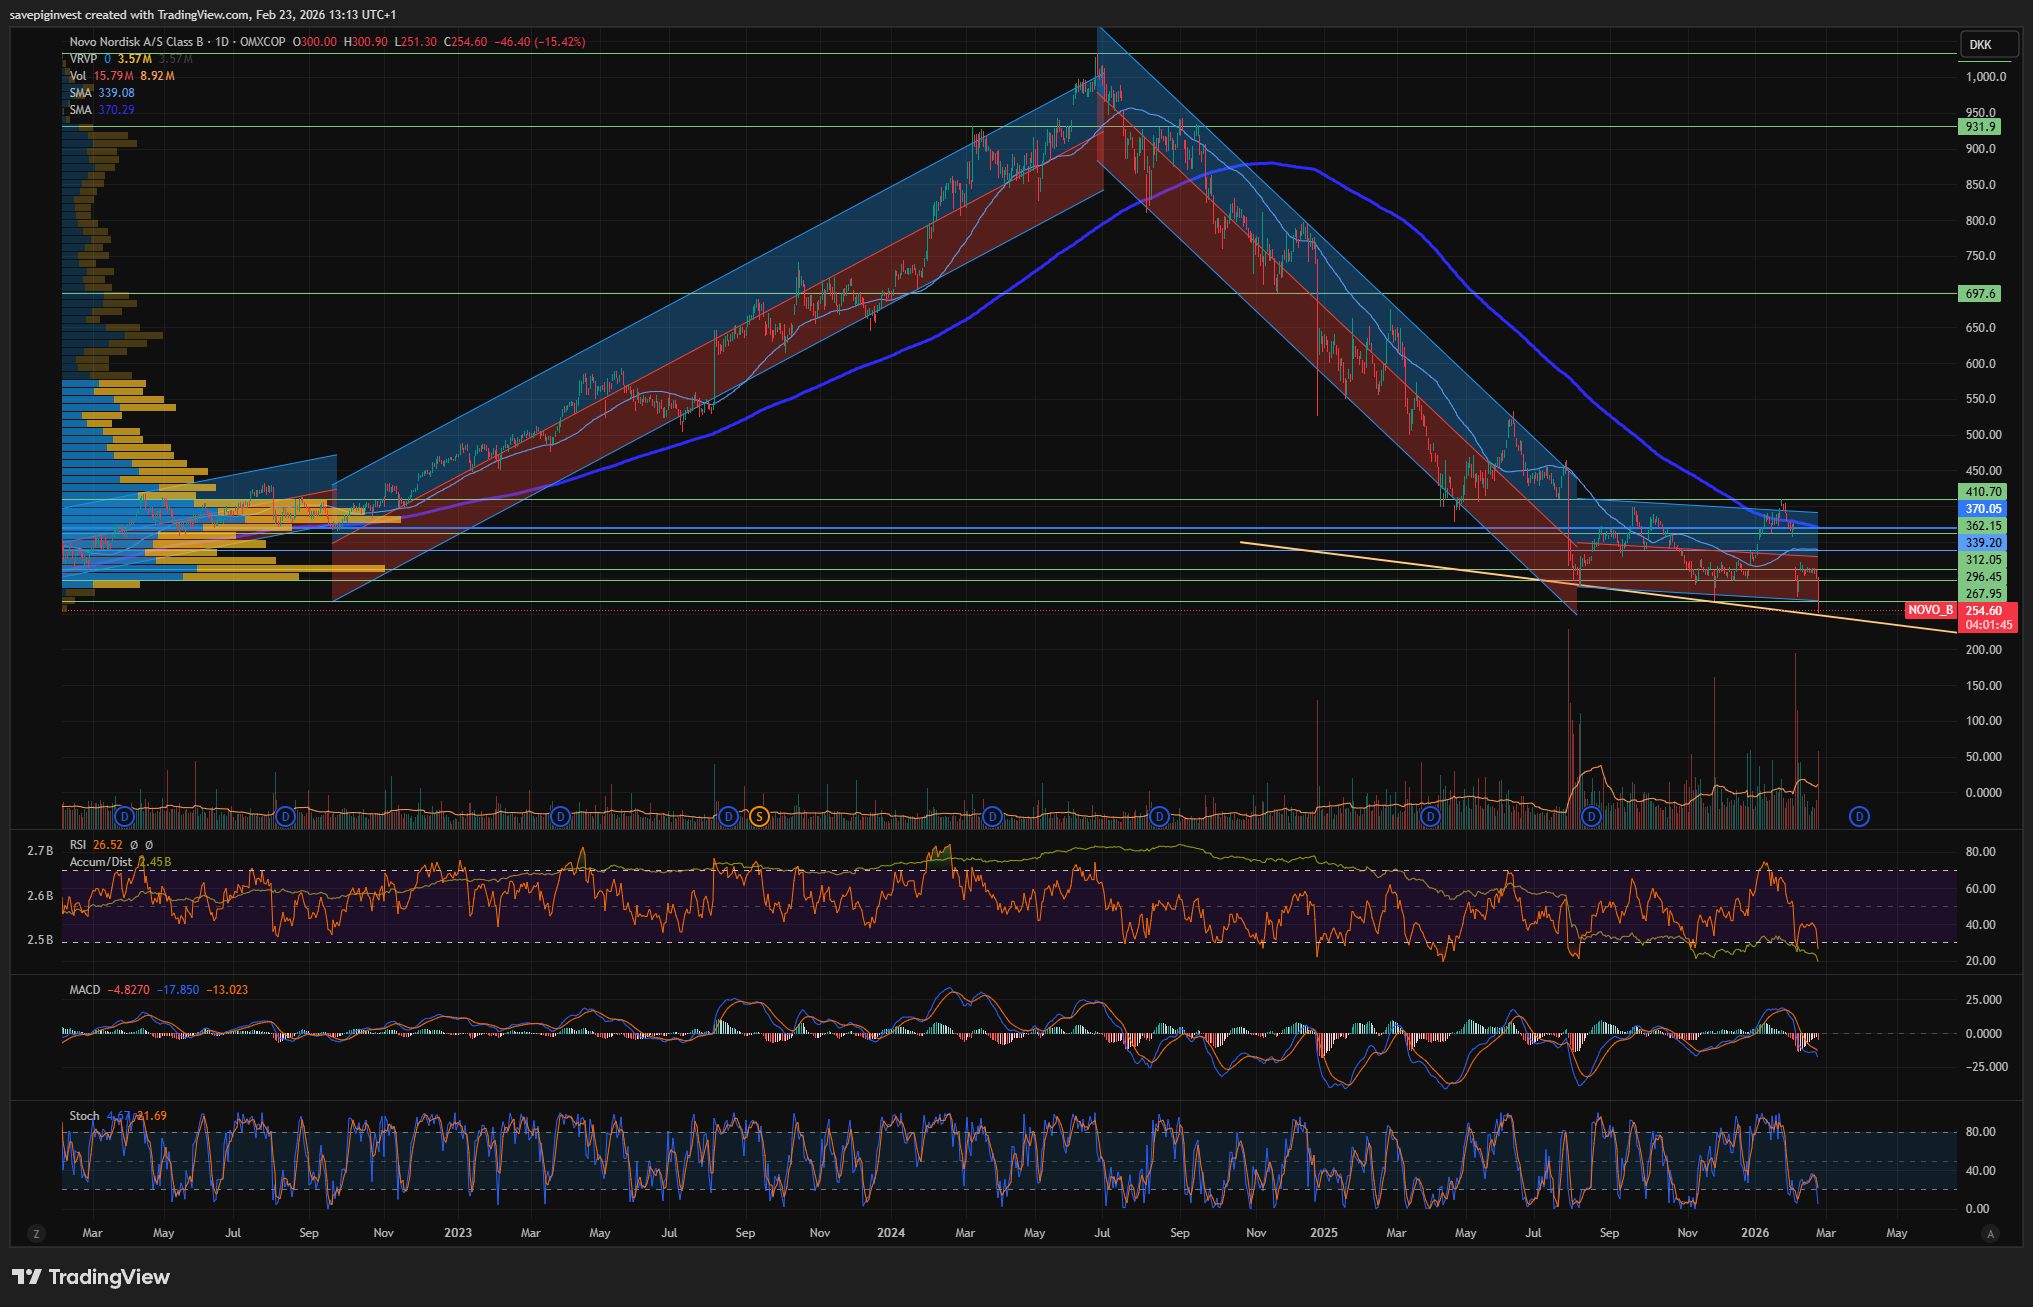Click the RSI indicator label
Image resolution: width=2033 pixels, height=1307 pixels.
pos(78,845)
